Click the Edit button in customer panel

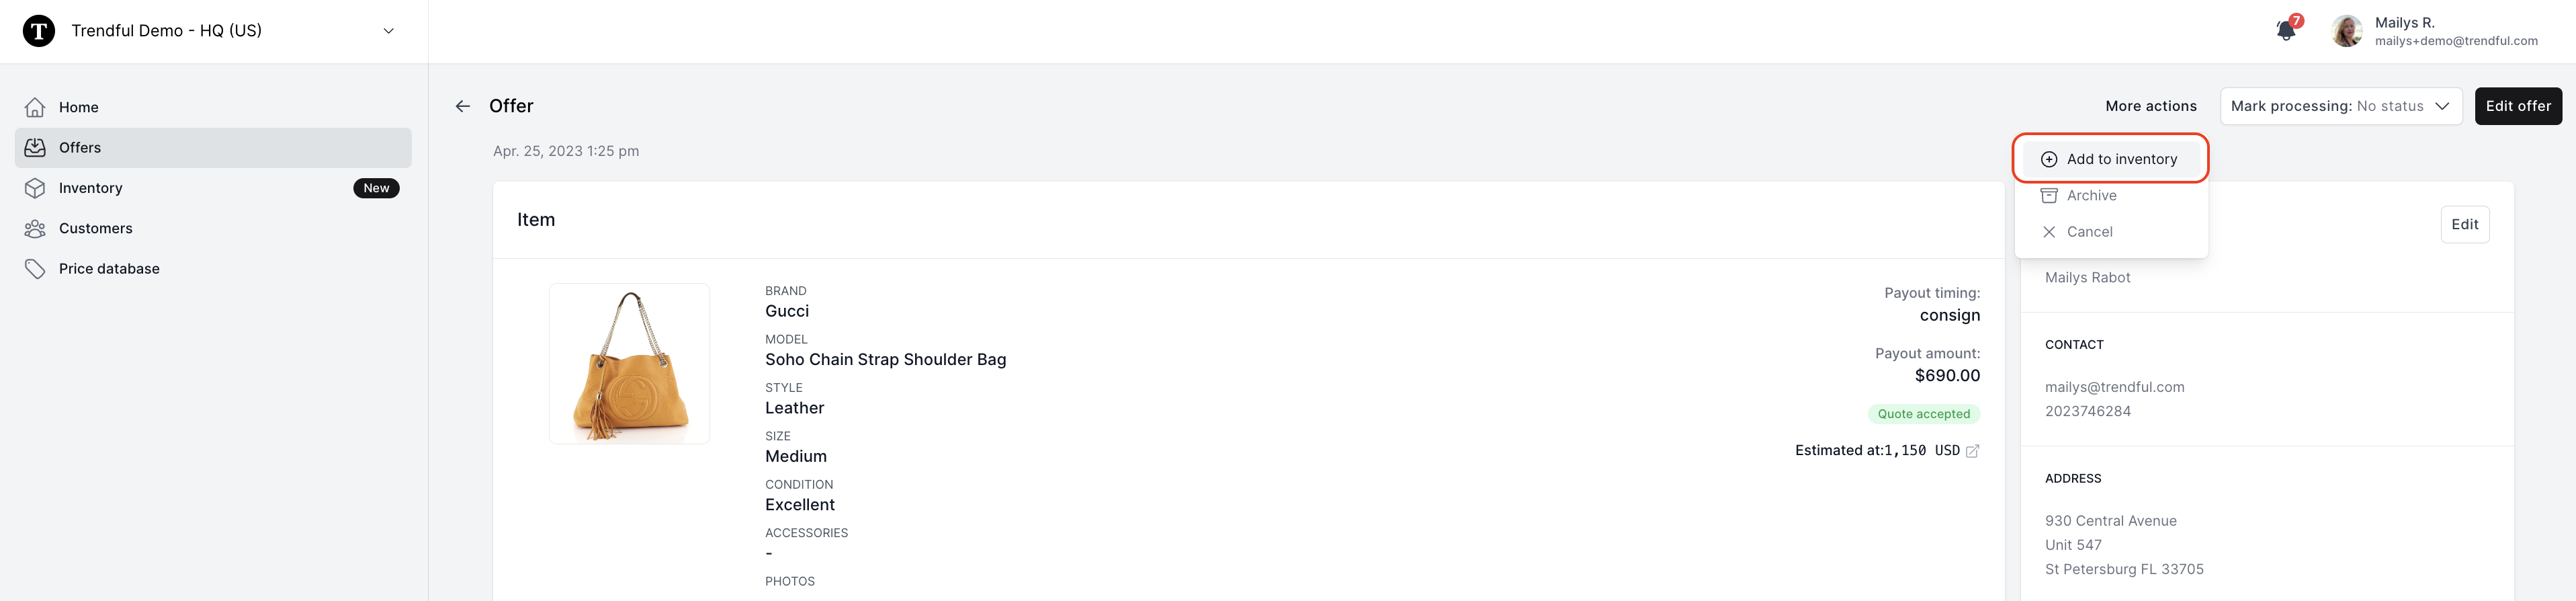[2464, 224]
